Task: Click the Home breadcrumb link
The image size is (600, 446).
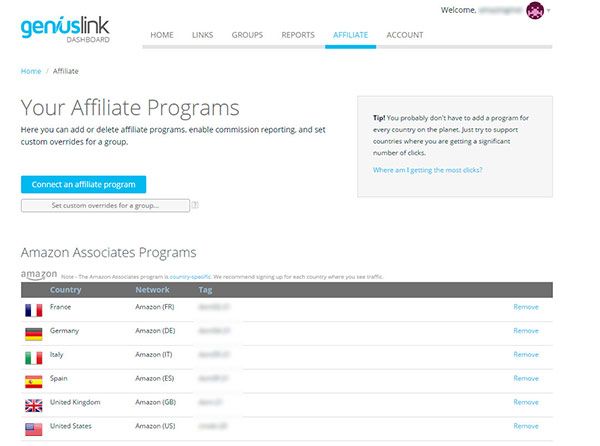Action: click(31, 71)
